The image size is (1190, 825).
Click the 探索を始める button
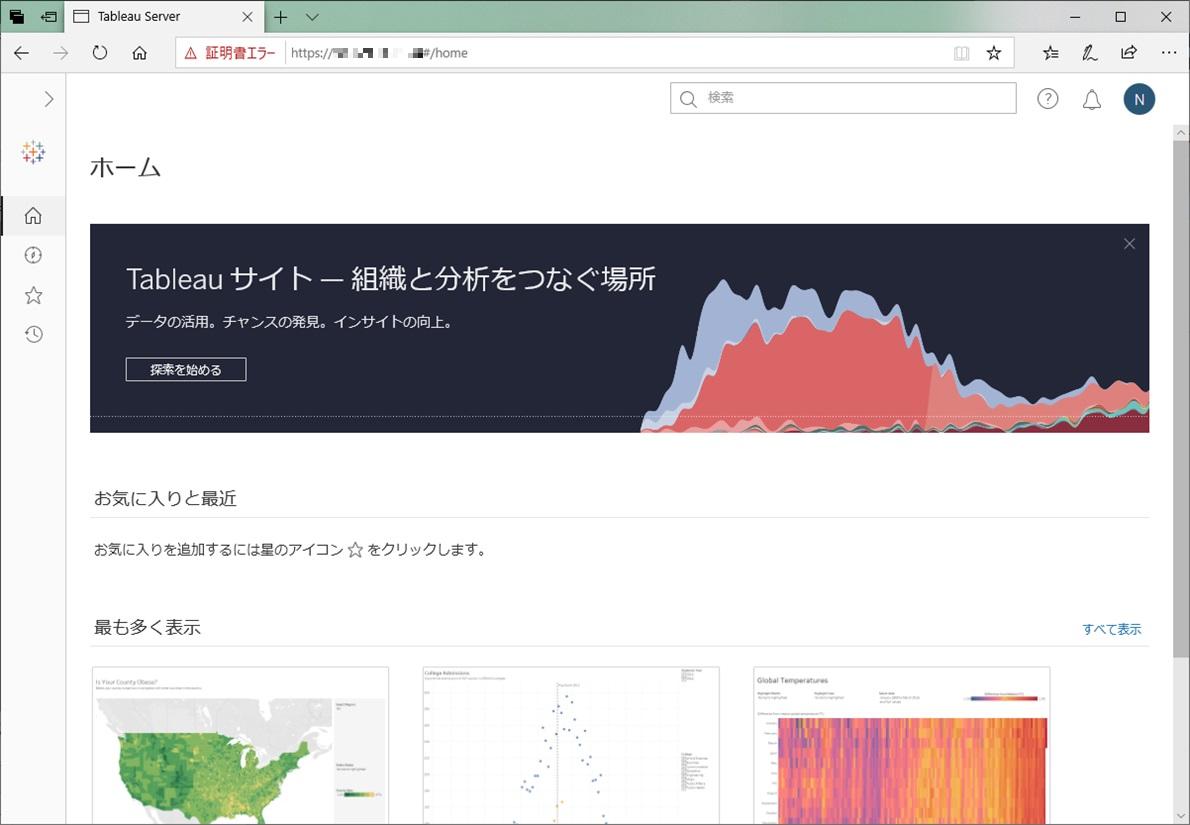[x=186, y=370]
